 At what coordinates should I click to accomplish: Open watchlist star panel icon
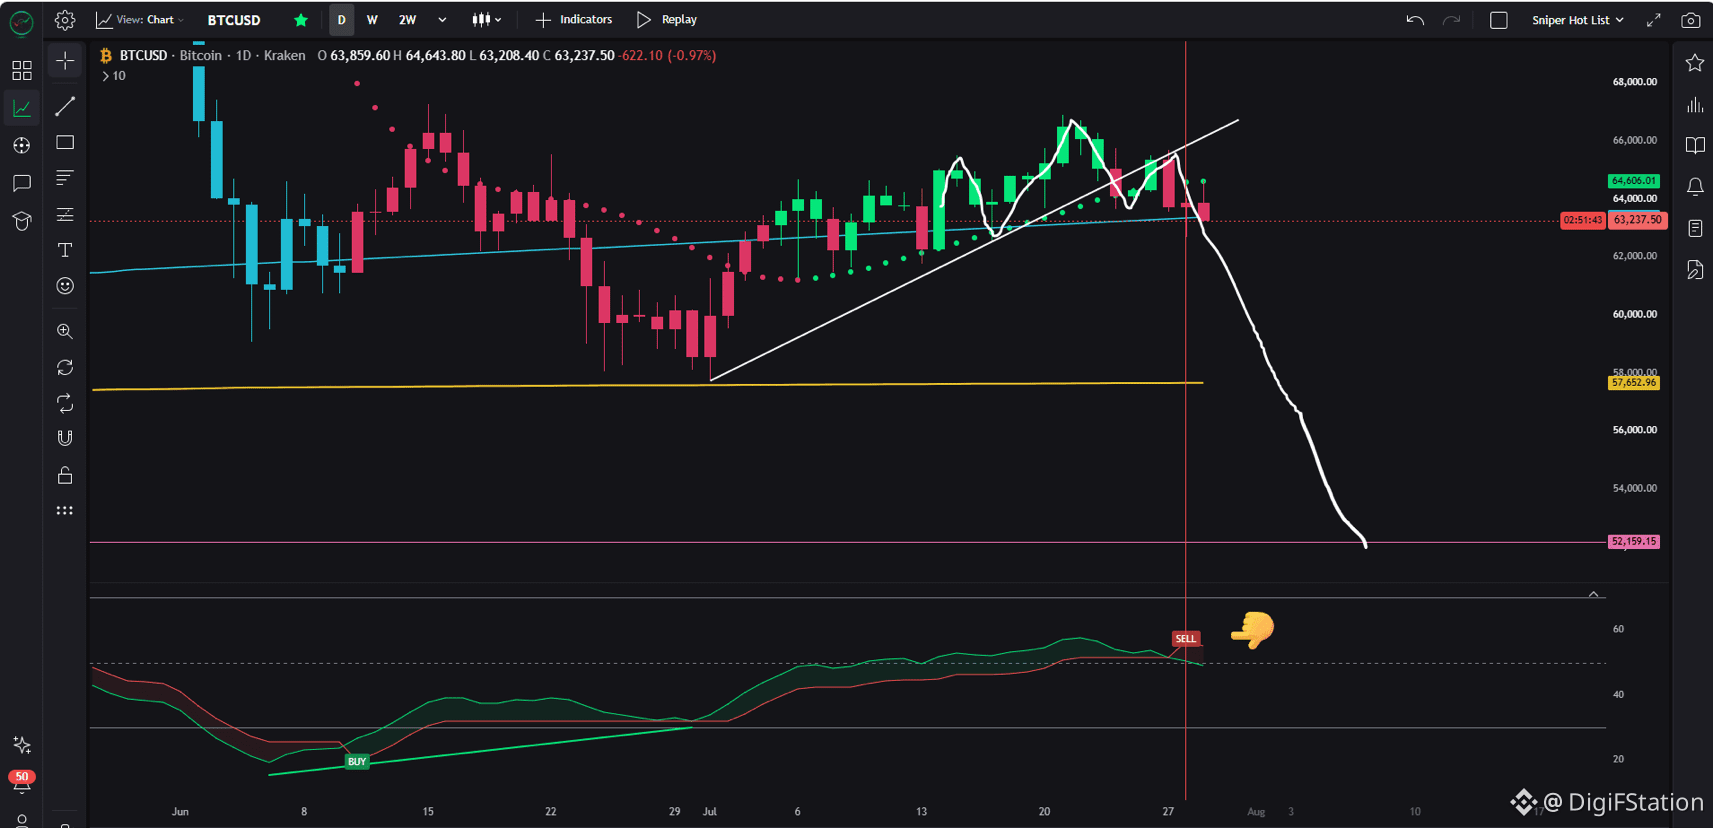coord(1695,63)
